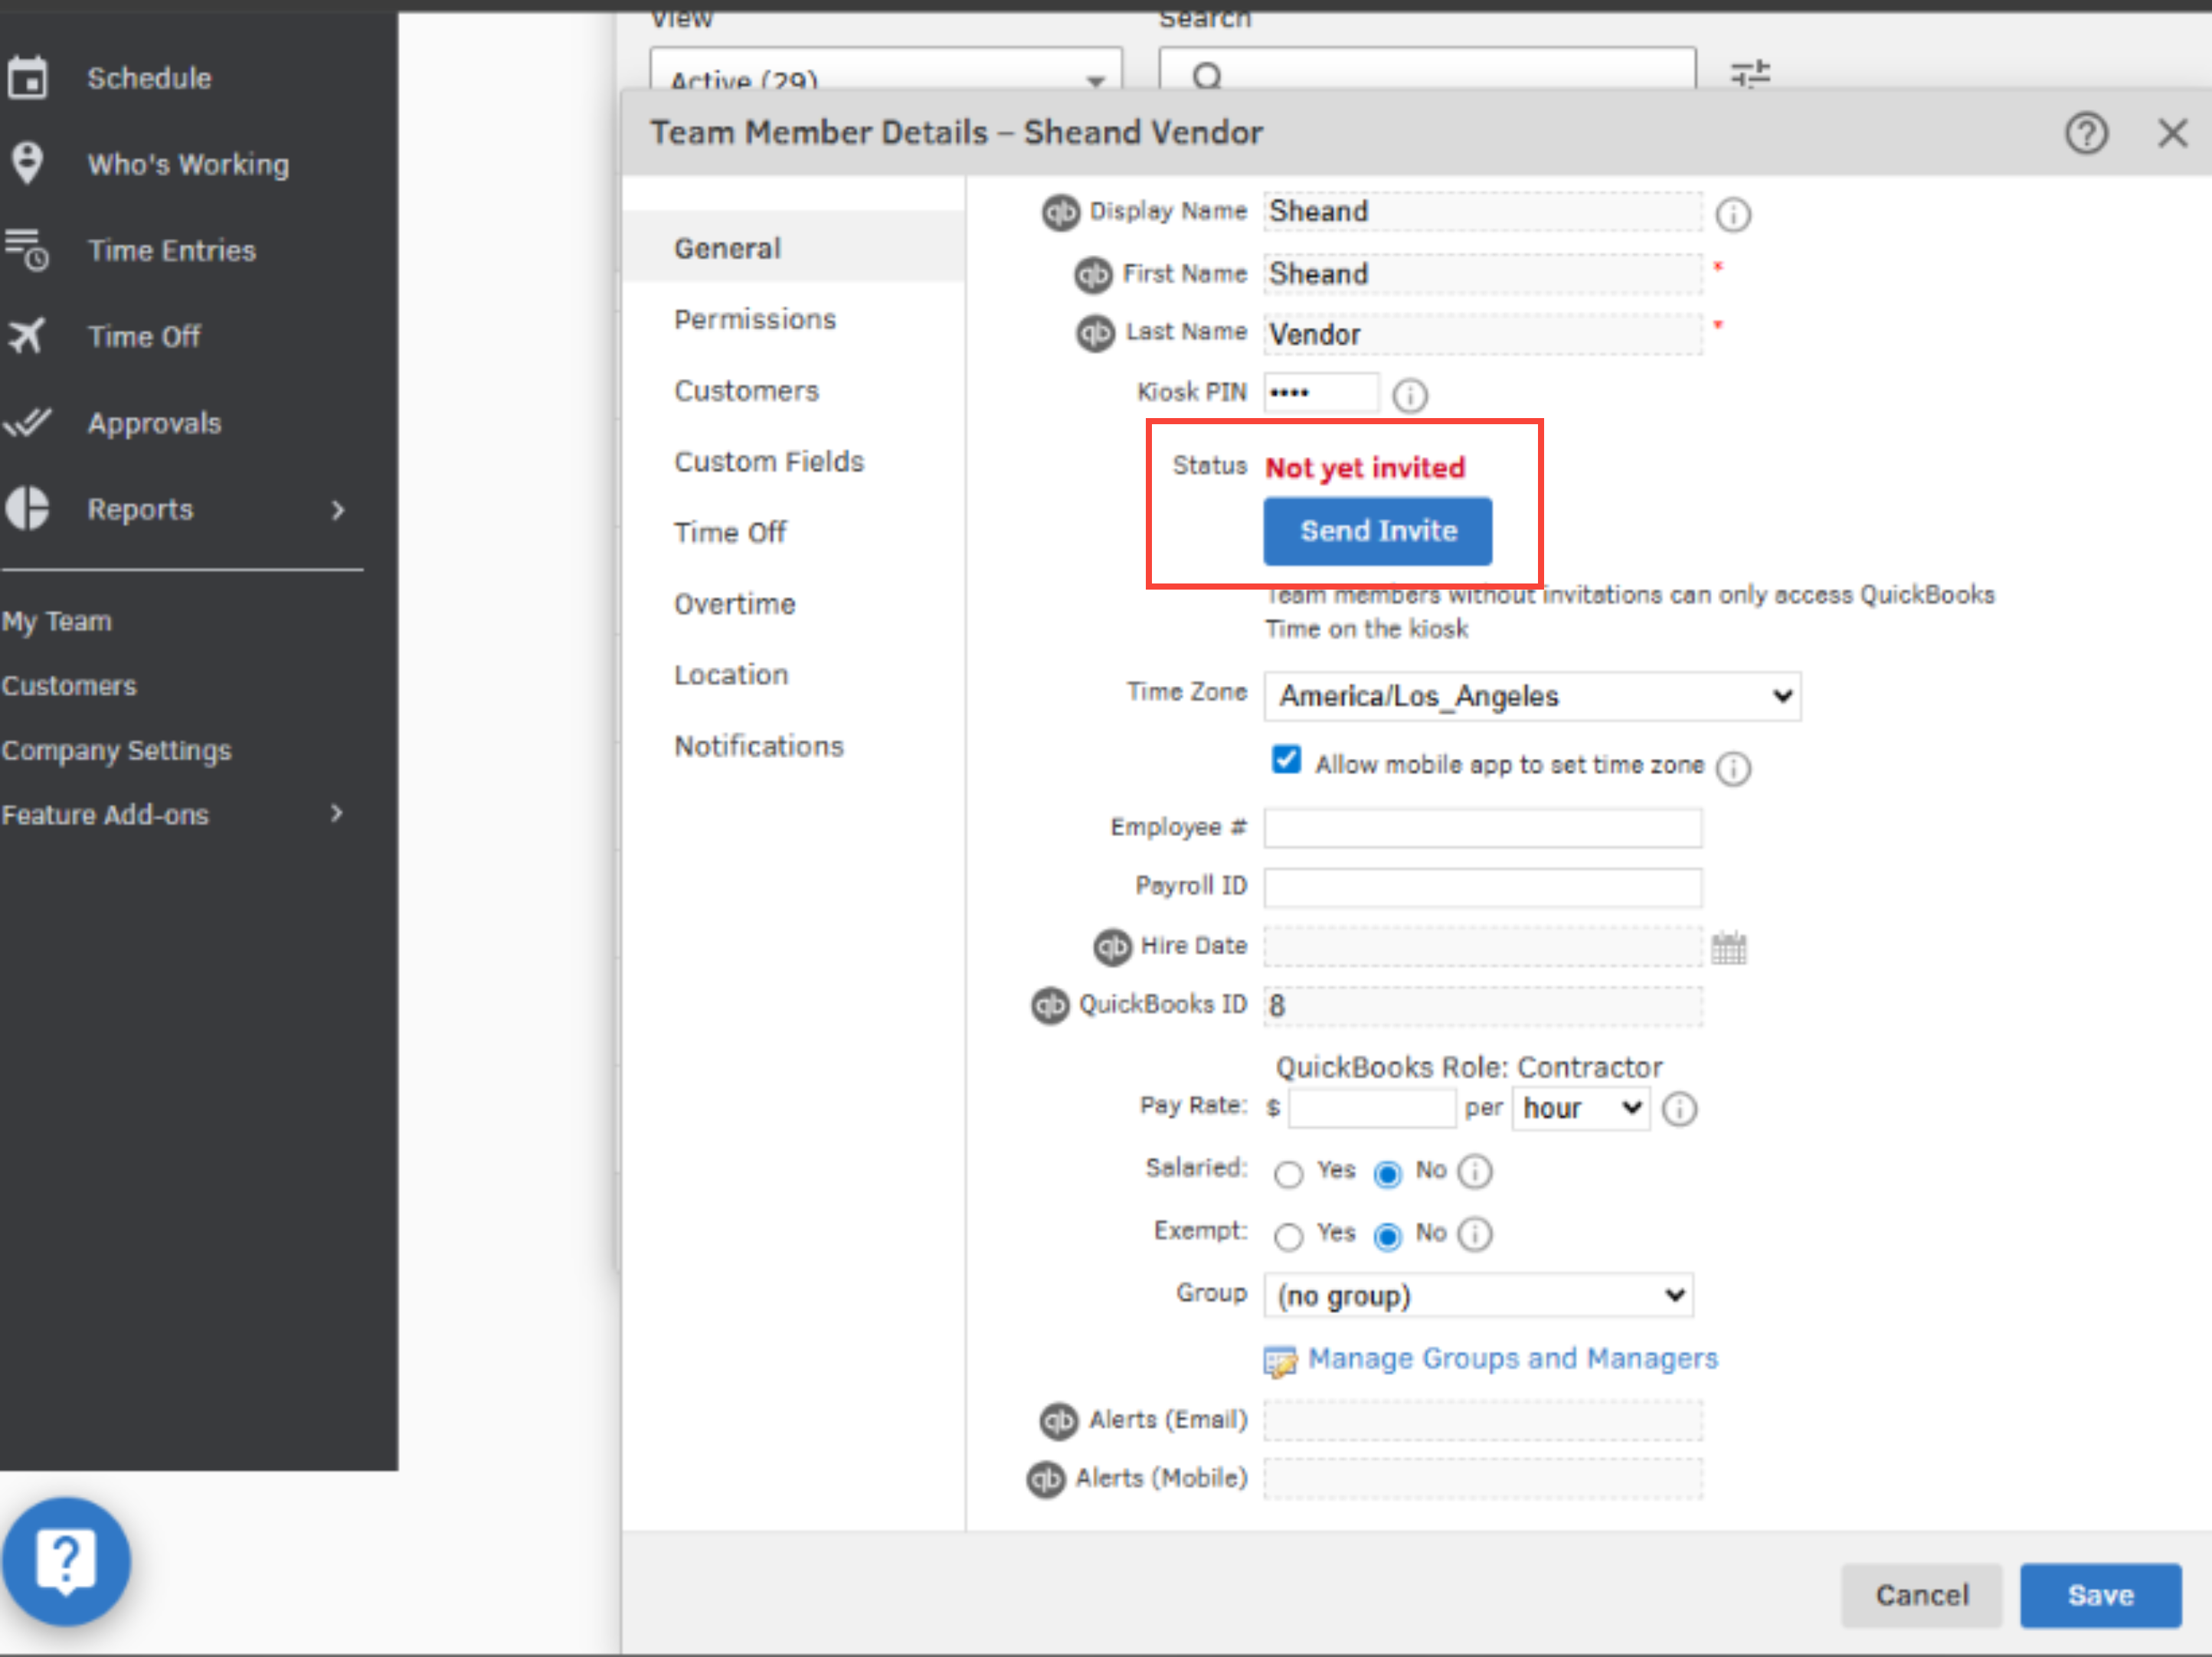This screenshot has height=1657, width=2212.
Task: Open Company Settings in sidebar
Action: tap(116, 750)
